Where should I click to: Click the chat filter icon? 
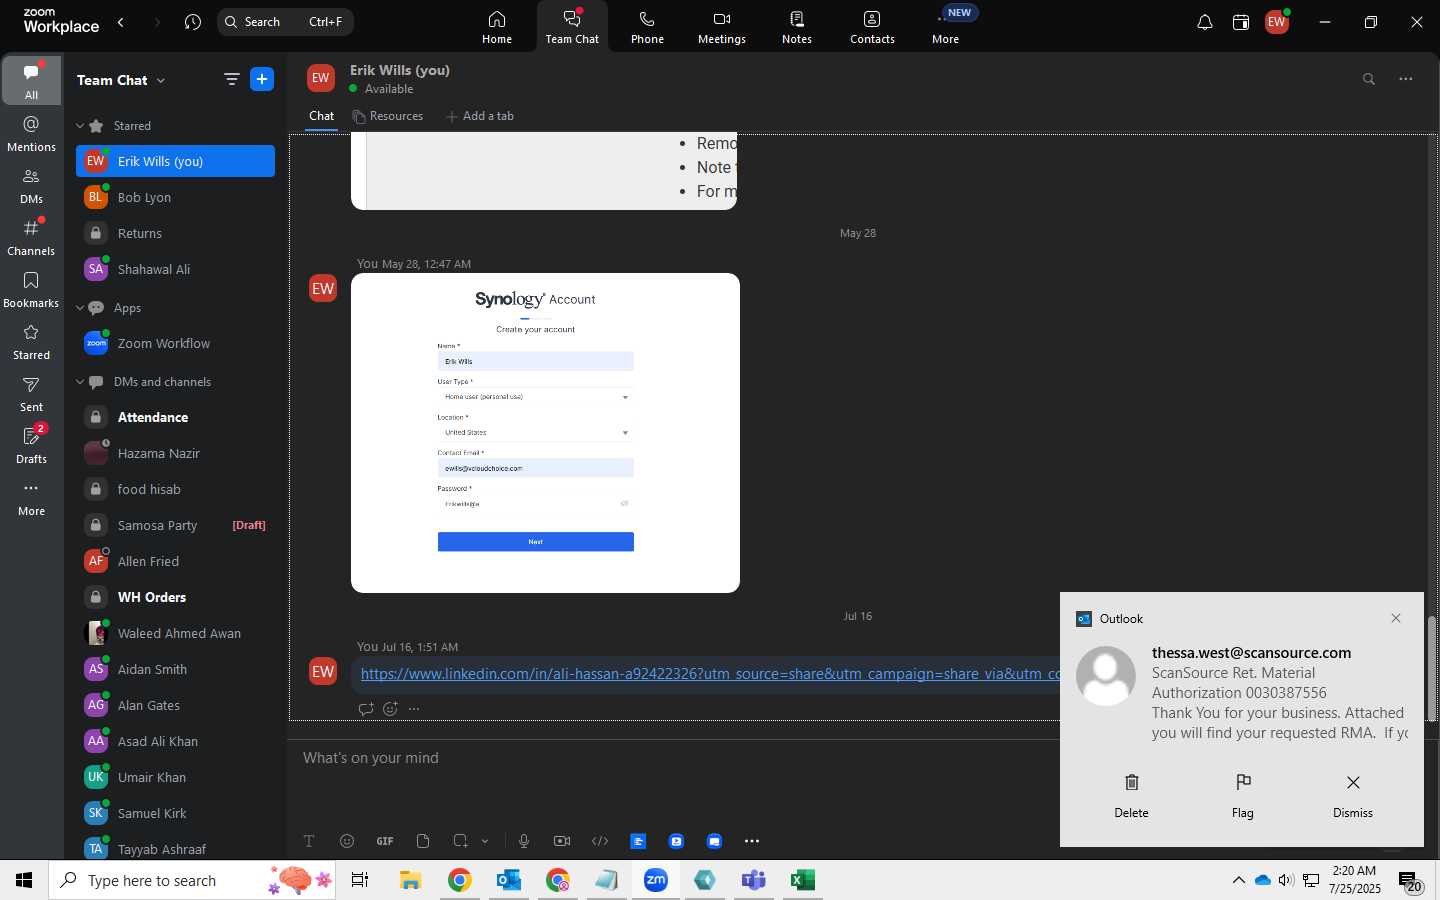coord(232,80)
